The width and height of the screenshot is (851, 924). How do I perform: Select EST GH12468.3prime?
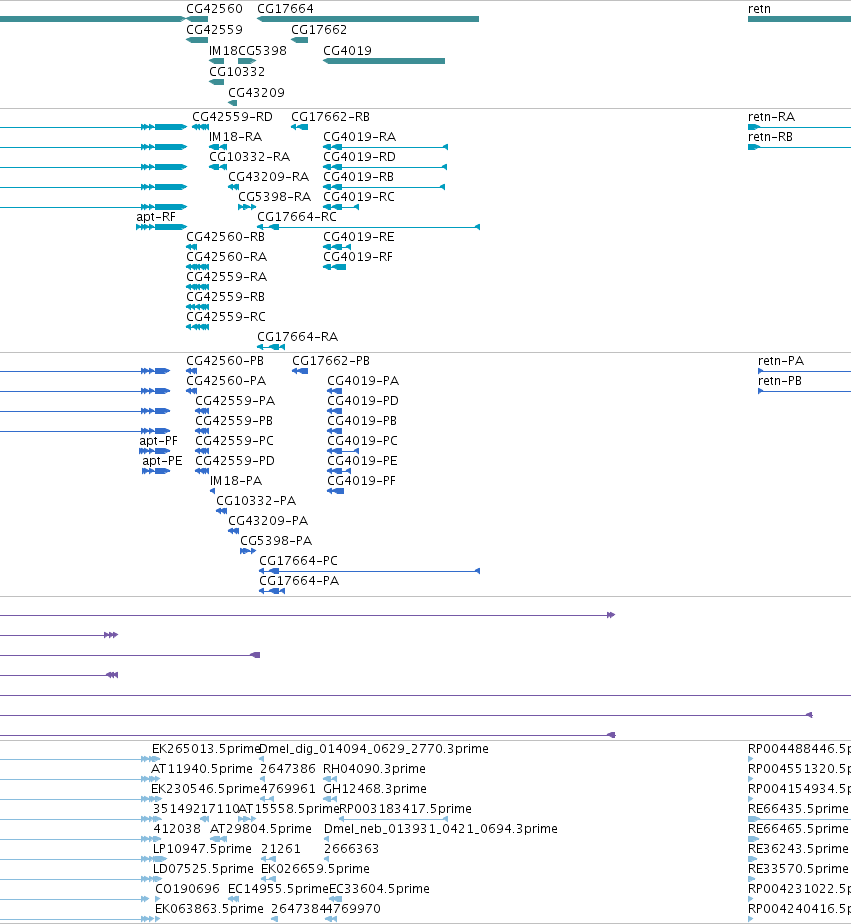click(x=374, y=788)
